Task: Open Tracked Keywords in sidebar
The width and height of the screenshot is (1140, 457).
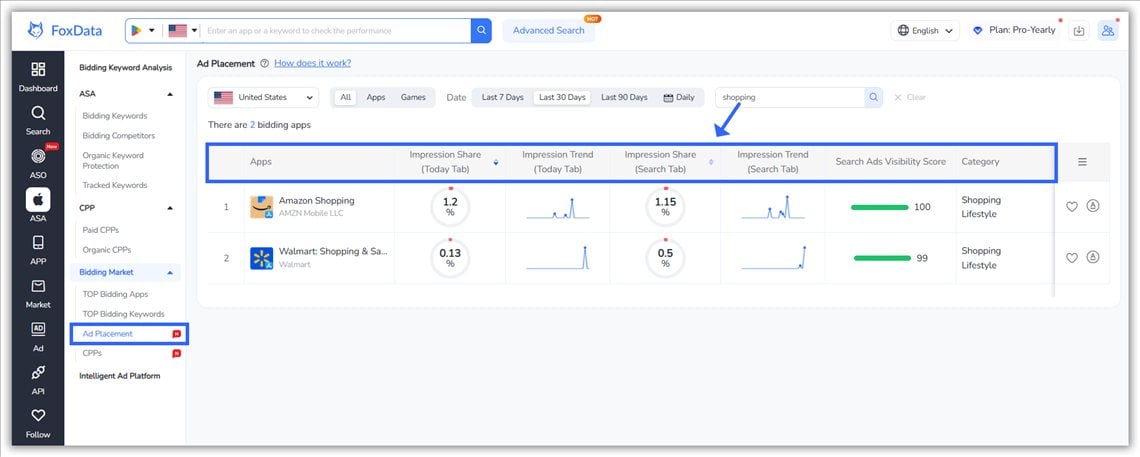Action: 115,185
